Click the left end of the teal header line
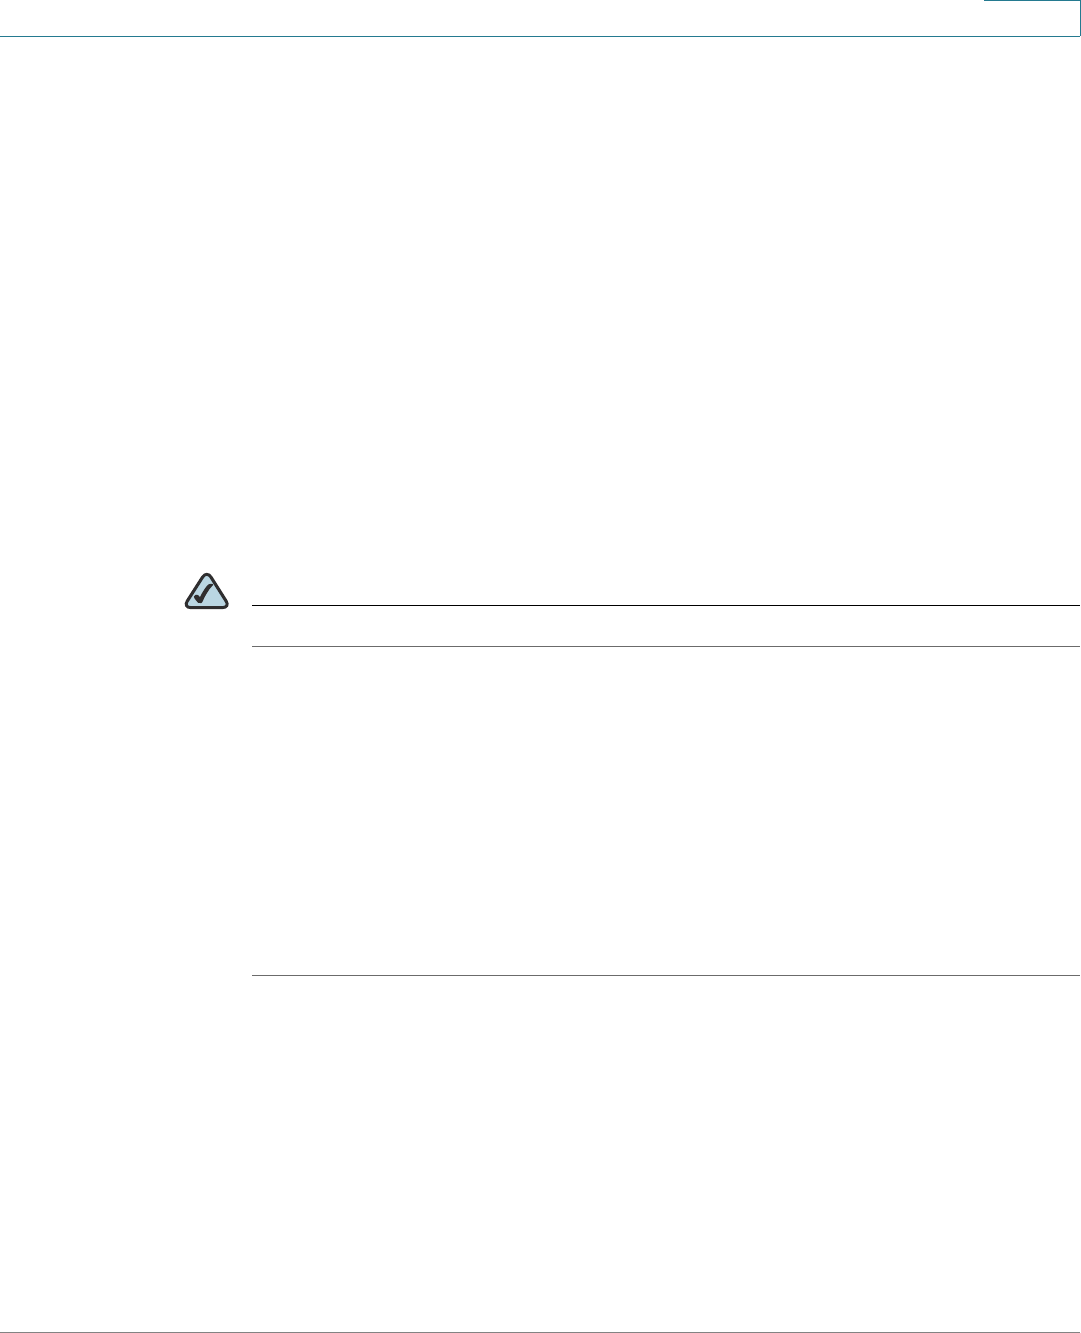Image resolution: width=1081 pixels, height=1333 pixels. [8, 36]
